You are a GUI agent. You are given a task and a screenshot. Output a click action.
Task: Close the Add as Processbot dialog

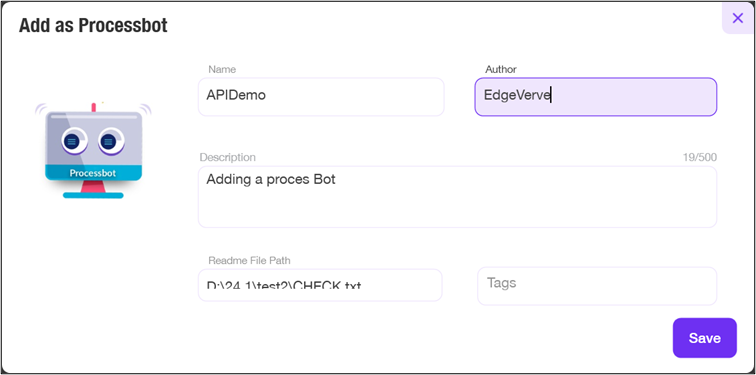(x=738, y=18)
